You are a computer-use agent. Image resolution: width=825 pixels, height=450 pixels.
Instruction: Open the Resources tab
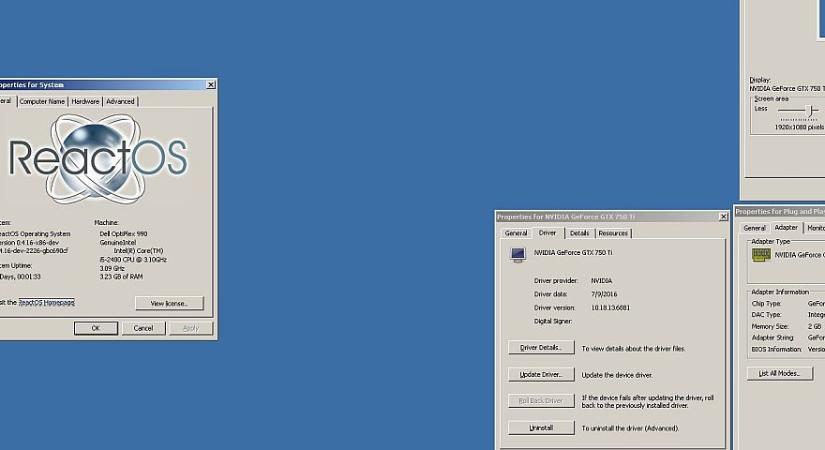click(x=613, y=233)
